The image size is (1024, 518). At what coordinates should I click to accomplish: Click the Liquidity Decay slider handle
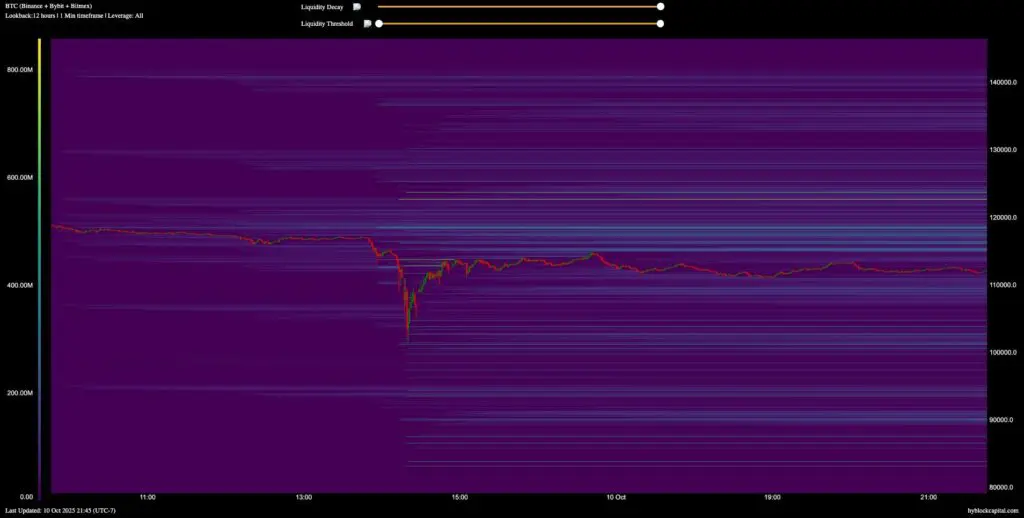point(660,7)
